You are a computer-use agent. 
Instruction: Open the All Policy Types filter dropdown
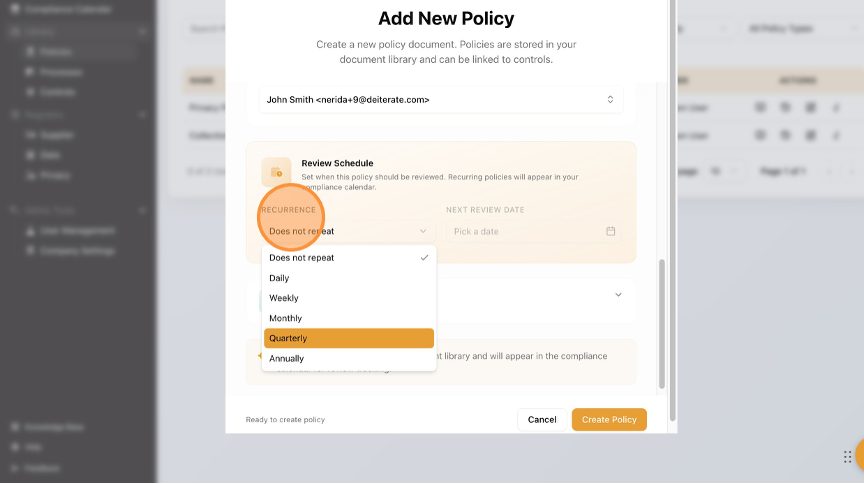coord(795,29)
